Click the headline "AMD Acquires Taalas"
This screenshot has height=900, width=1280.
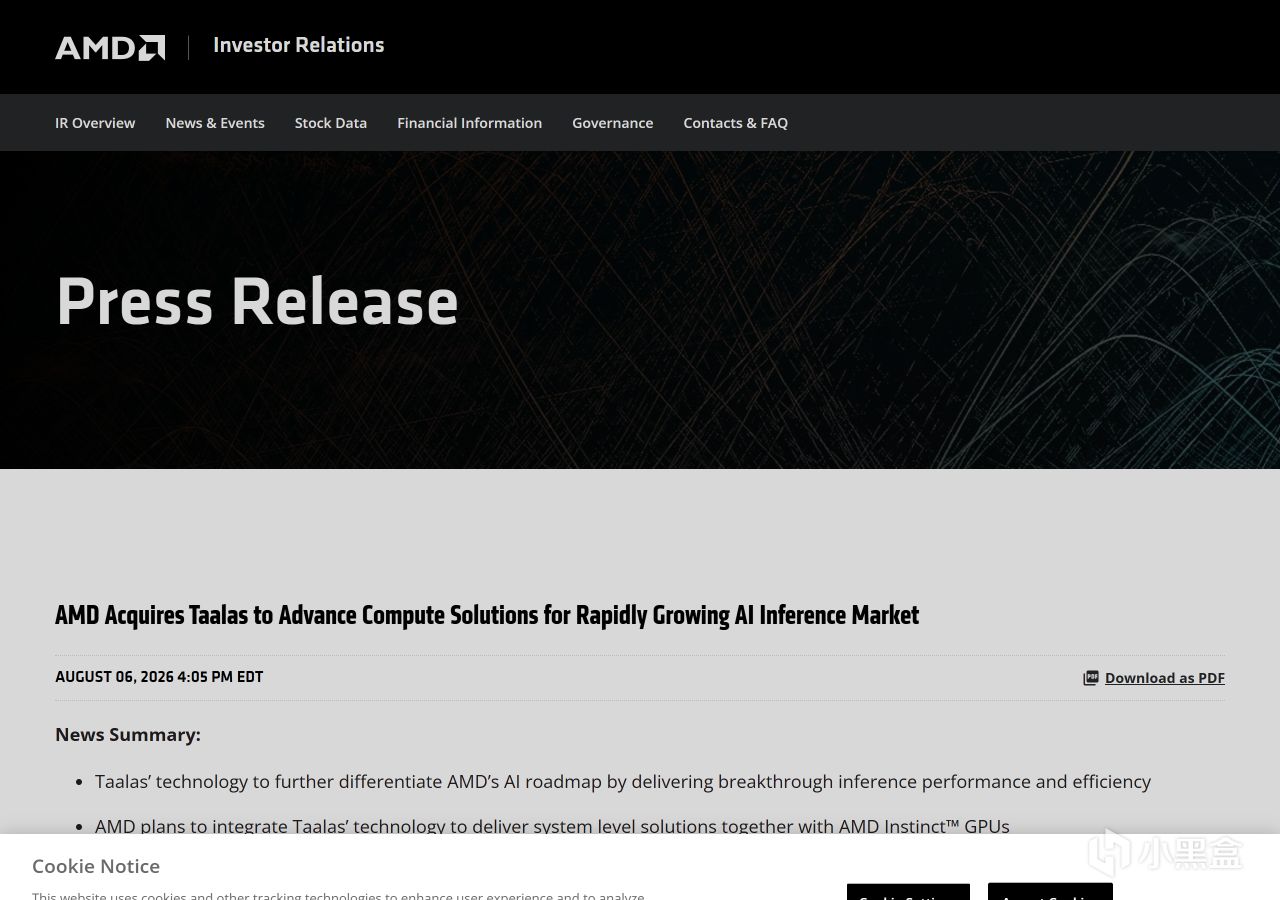pyautogui.click(x=487, y=615)
